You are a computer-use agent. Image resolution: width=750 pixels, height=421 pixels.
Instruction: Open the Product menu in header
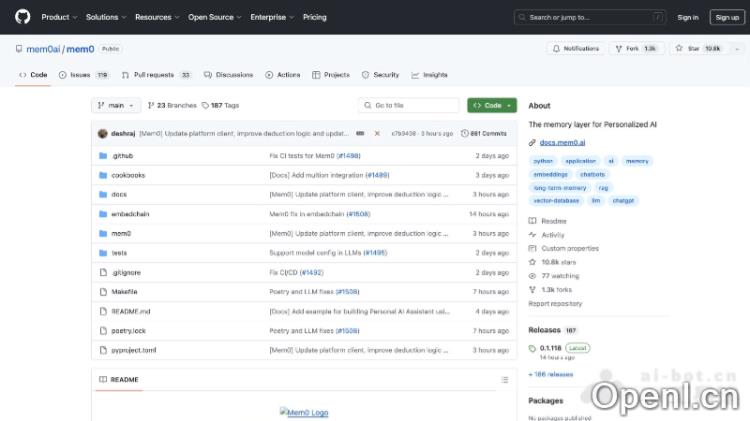58,17
